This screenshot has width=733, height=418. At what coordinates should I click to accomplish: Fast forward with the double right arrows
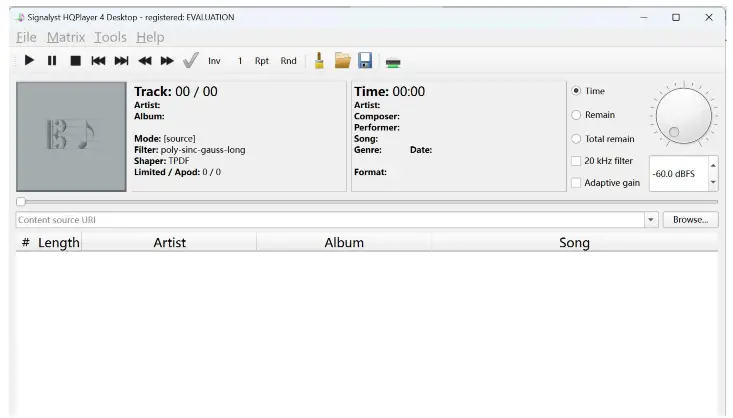pos(167,61)
